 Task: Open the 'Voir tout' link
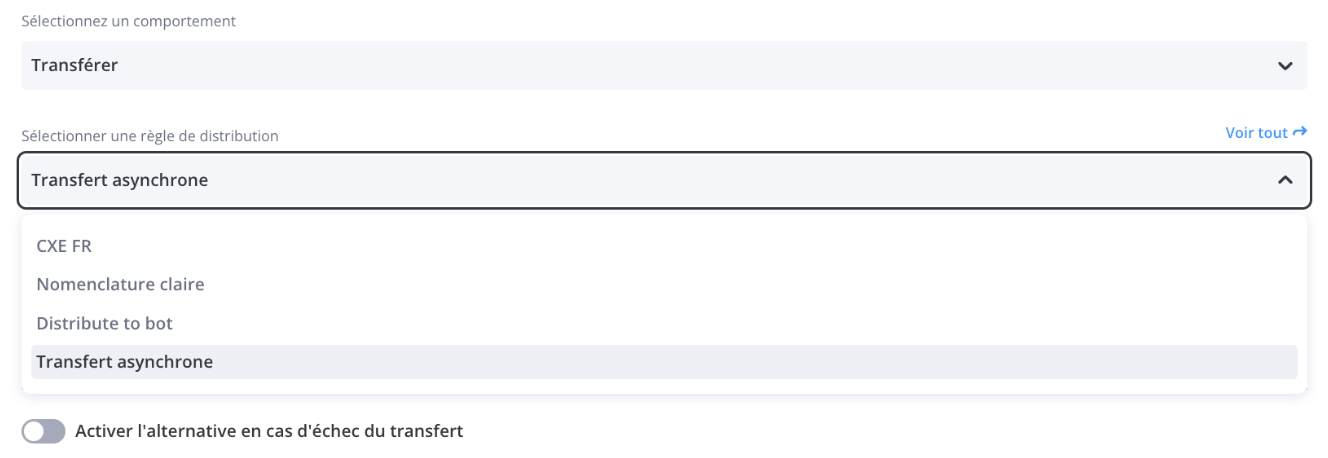pyautogui.click(x=1256, y=132)
